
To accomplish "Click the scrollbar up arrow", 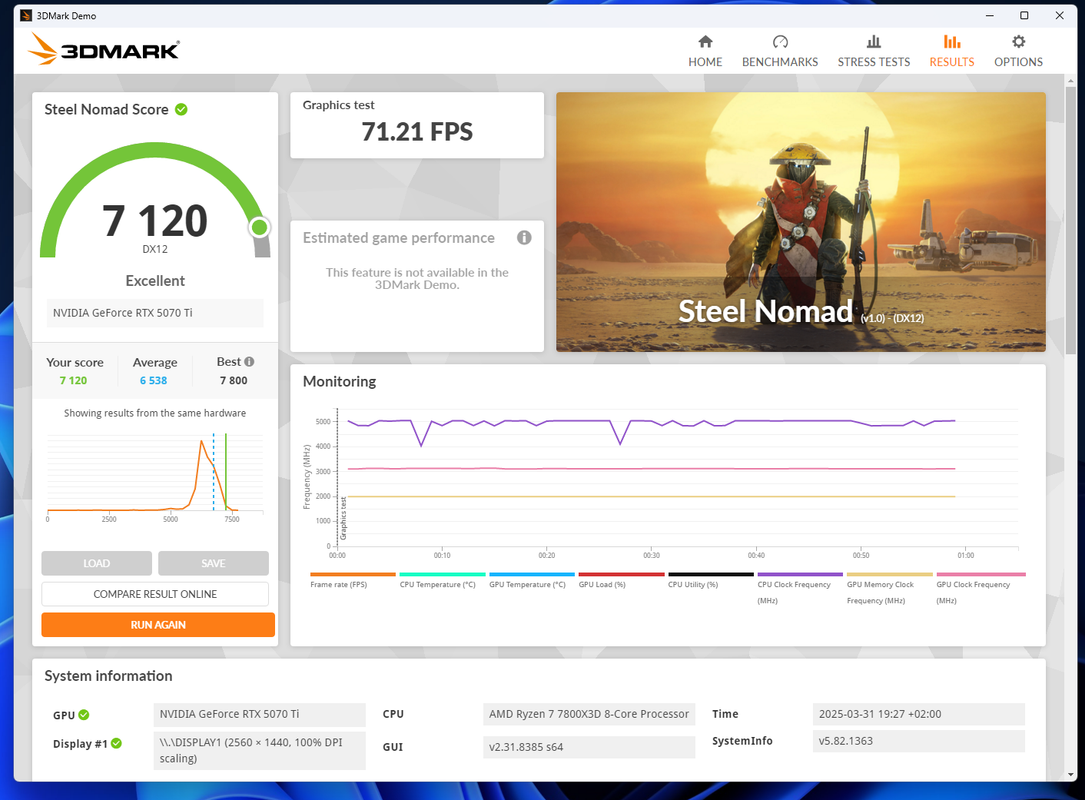I will click(x=1071, y=80).
